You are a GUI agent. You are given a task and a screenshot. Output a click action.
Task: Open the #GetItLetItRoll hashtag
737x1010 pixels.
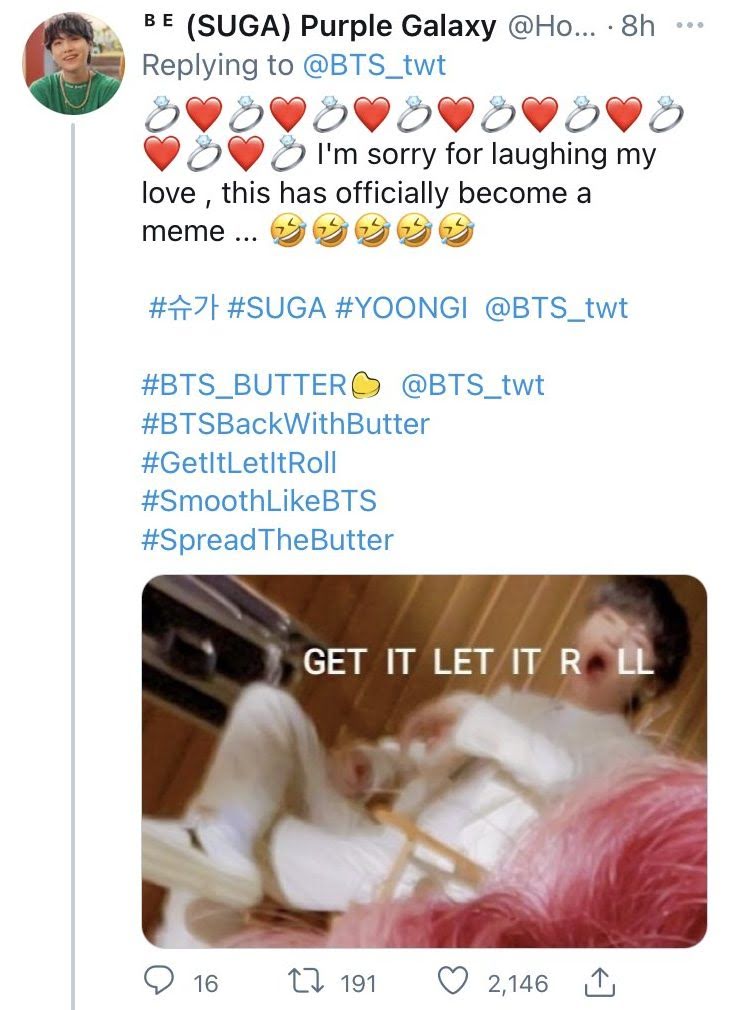point(239,462)
